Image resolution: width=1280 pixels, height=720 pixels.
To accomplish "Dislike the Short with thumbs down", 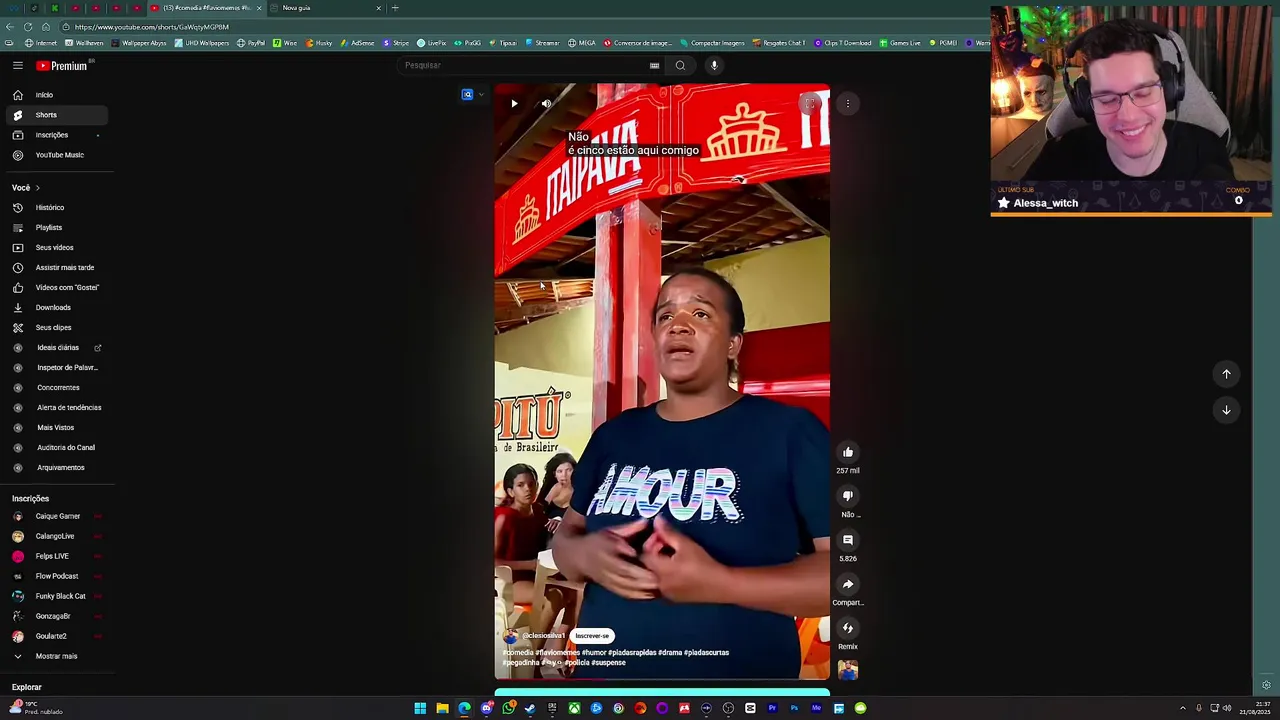I will click(x=848, y=496).
